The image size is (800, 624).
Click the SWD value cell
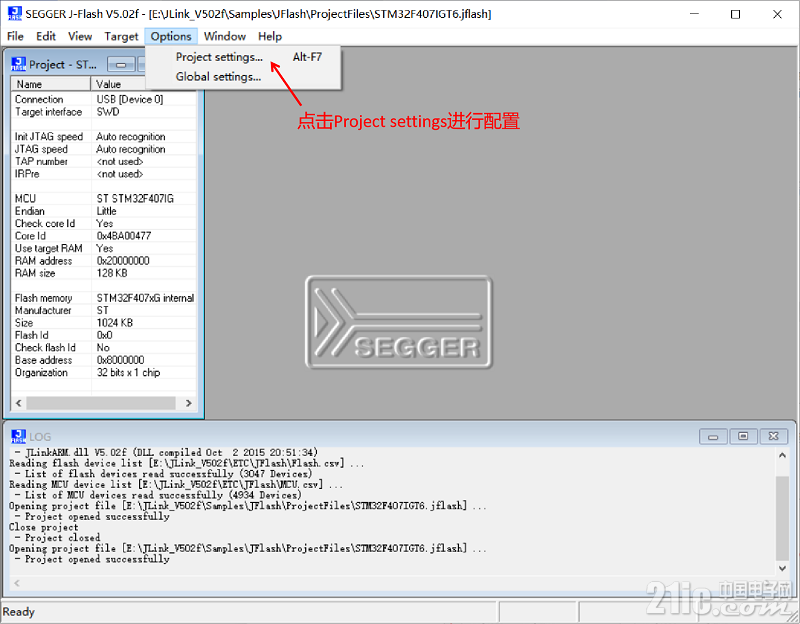pos(108,112)
